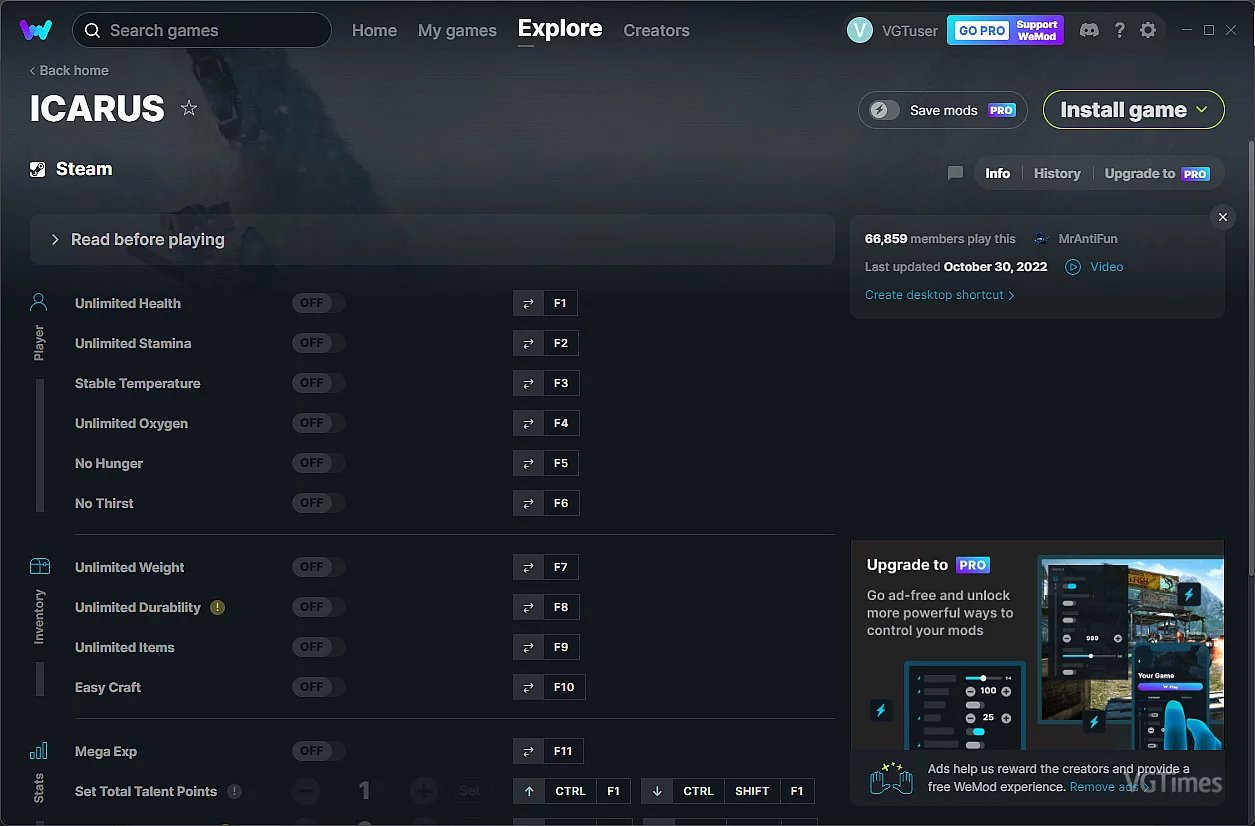Image resolution: width=1255 pixels, height=826 pixels.
Task: Click the Steam platform icon
Action: tap(38, 169)
